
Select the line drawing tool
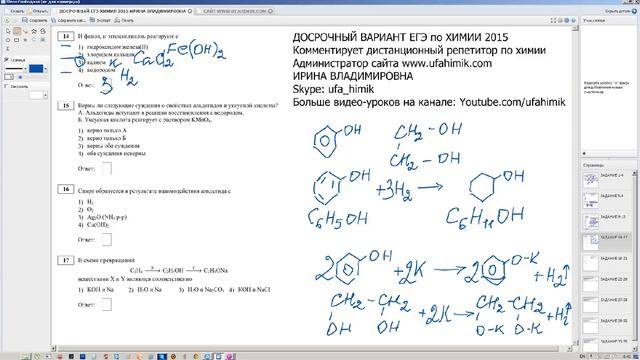tap(25, 31)
